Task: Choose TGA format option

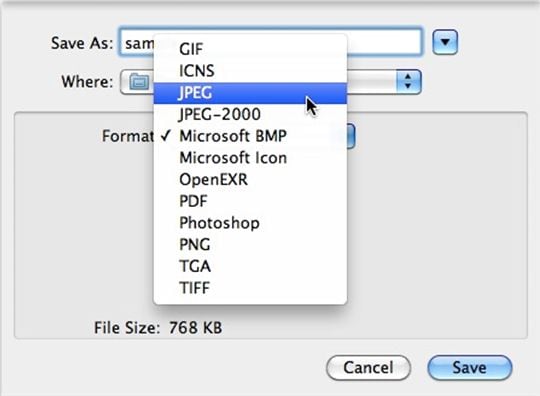Action: point(250,266)
